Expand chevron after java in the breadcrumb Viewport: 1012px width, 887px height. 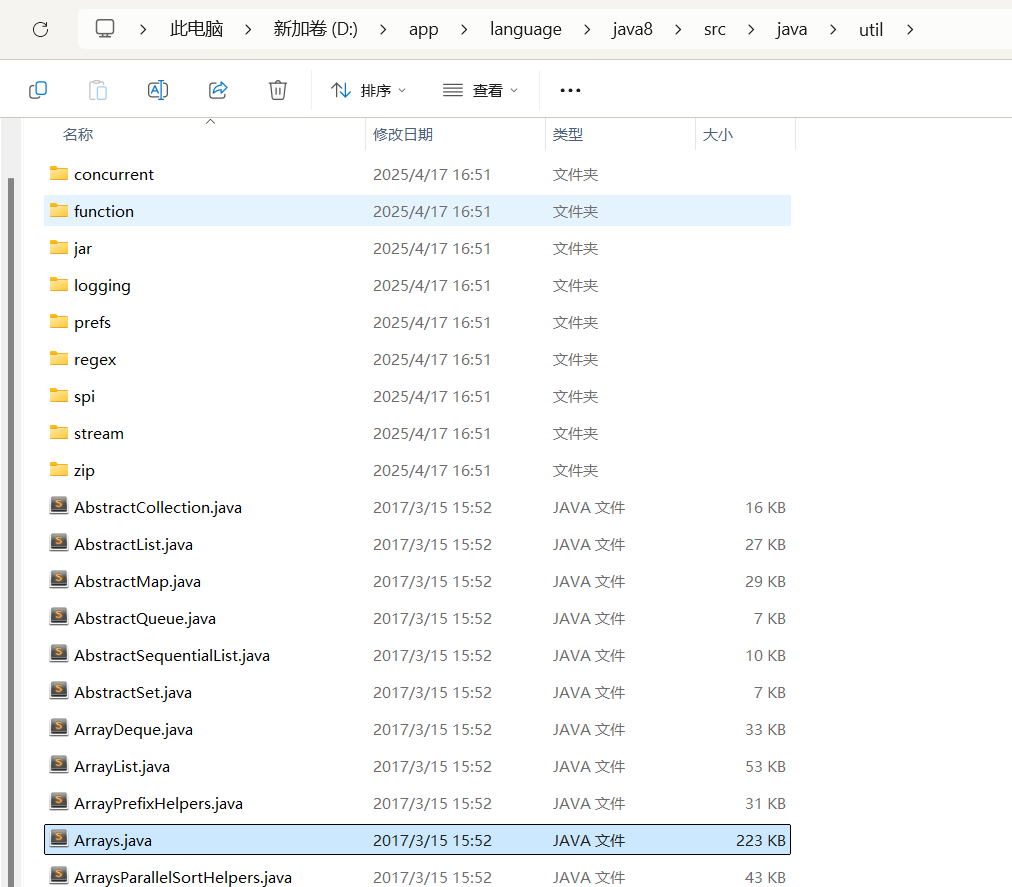[x=833, y=30]
